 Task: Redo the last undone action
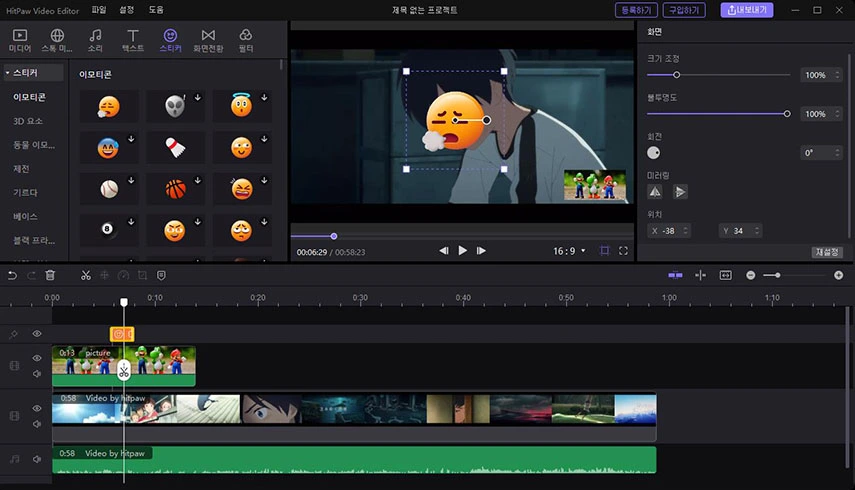32,276
